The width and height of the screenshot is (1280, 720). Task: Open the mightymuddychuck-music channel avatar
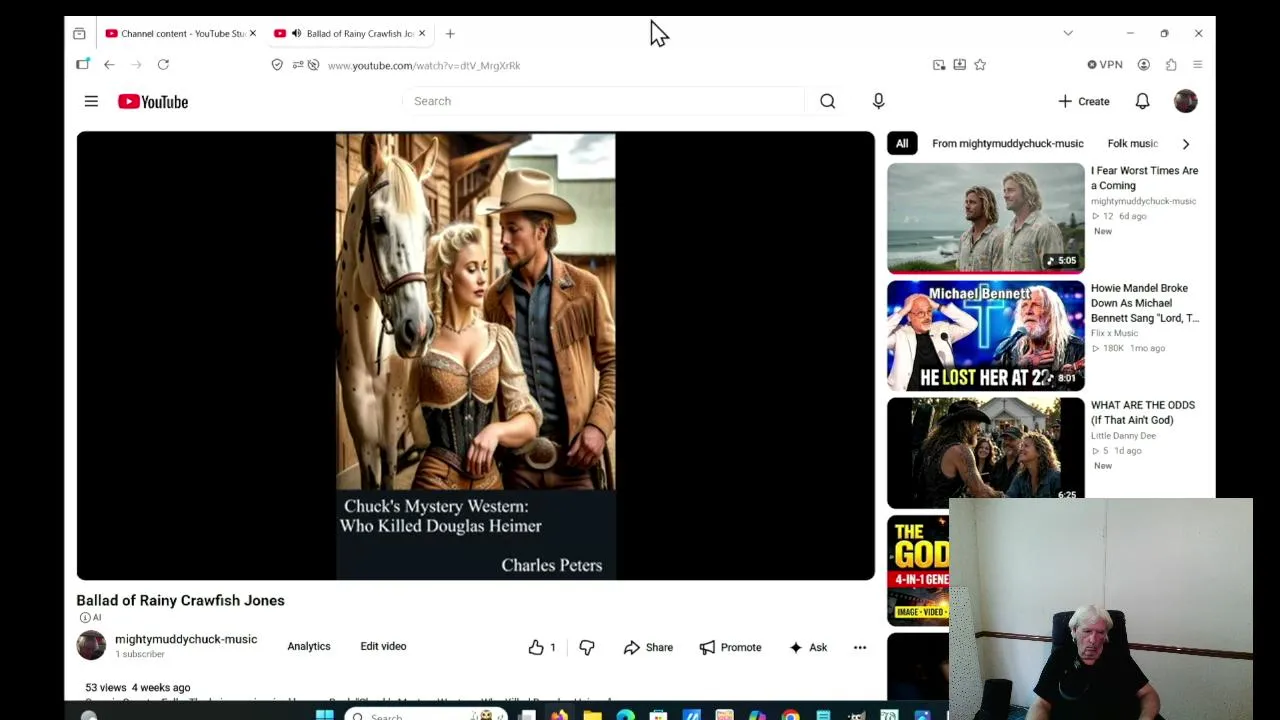pos(91,645)
